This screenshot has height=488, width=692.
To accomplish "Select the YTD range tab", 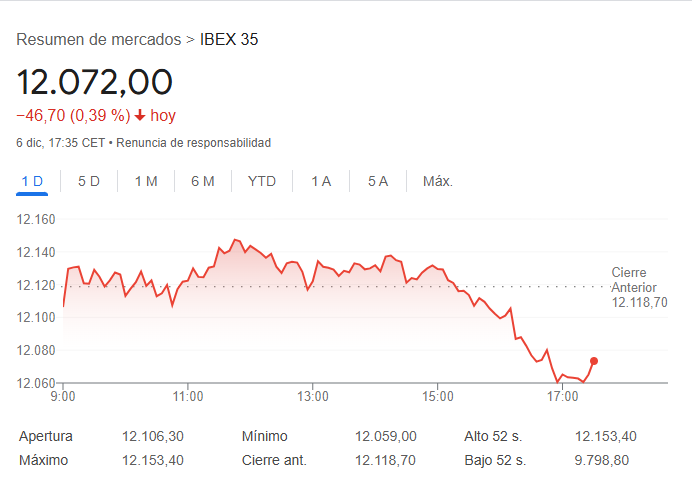I will pyautogui.click(x=262, y=181).
